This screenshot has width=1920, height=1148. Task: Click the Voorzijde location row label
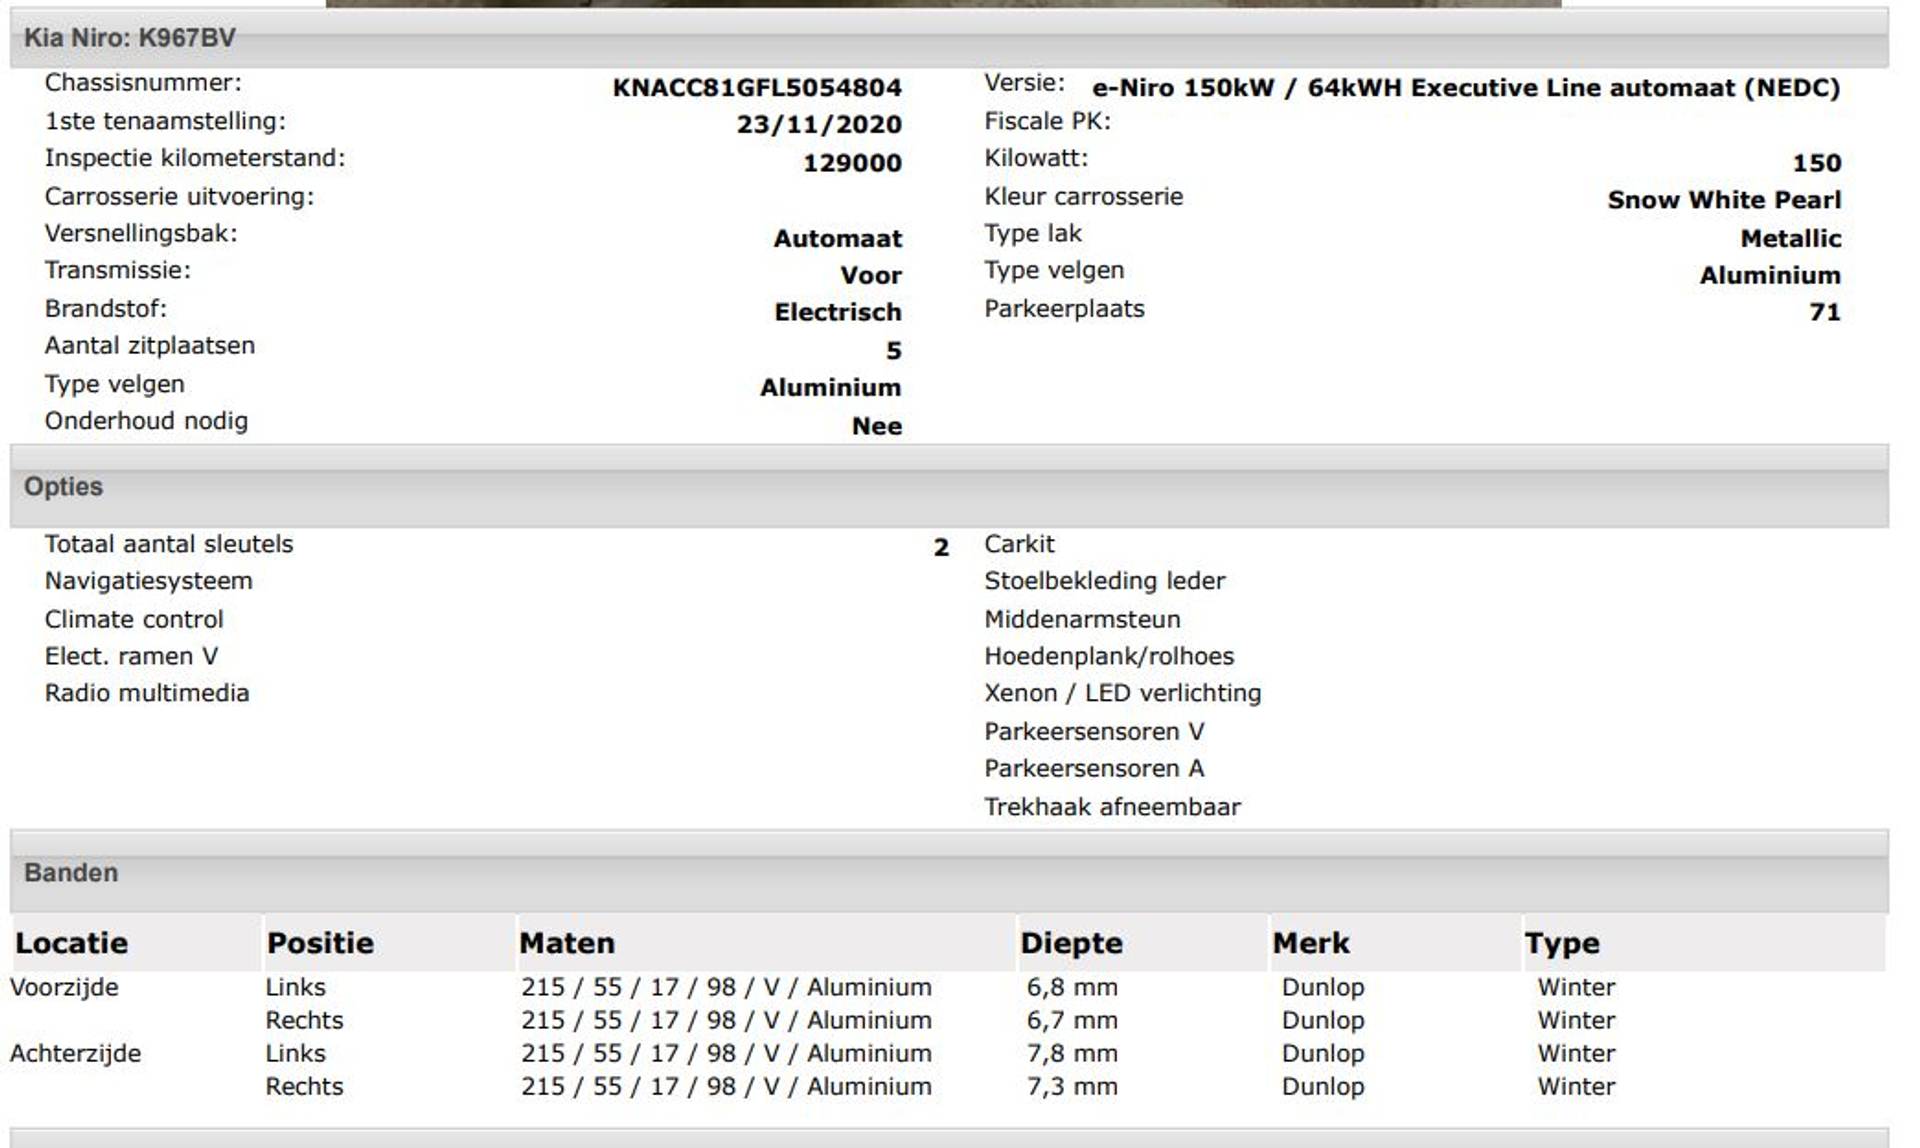(64, 987)
